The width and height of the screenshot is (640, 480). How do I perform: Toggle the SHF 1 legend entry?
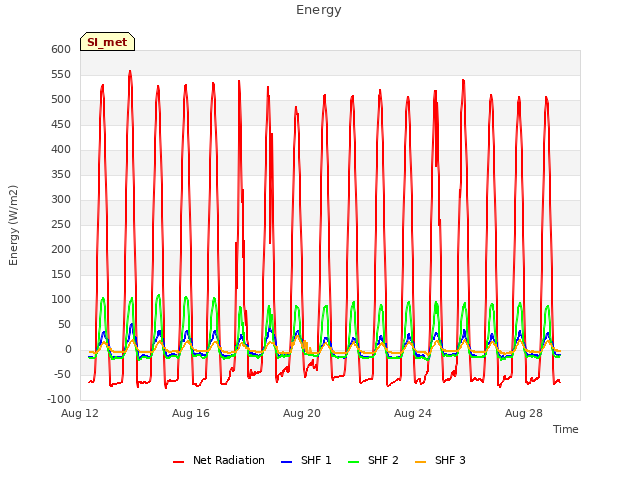coord(306,460)
